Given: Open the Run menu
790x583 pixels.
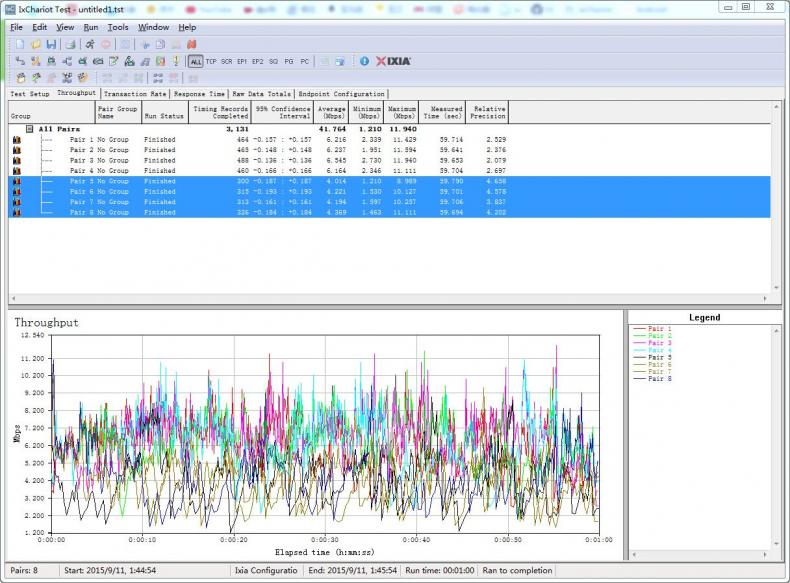Looking at the screenshot, I should pyautogui.click(x=91, y=27).
